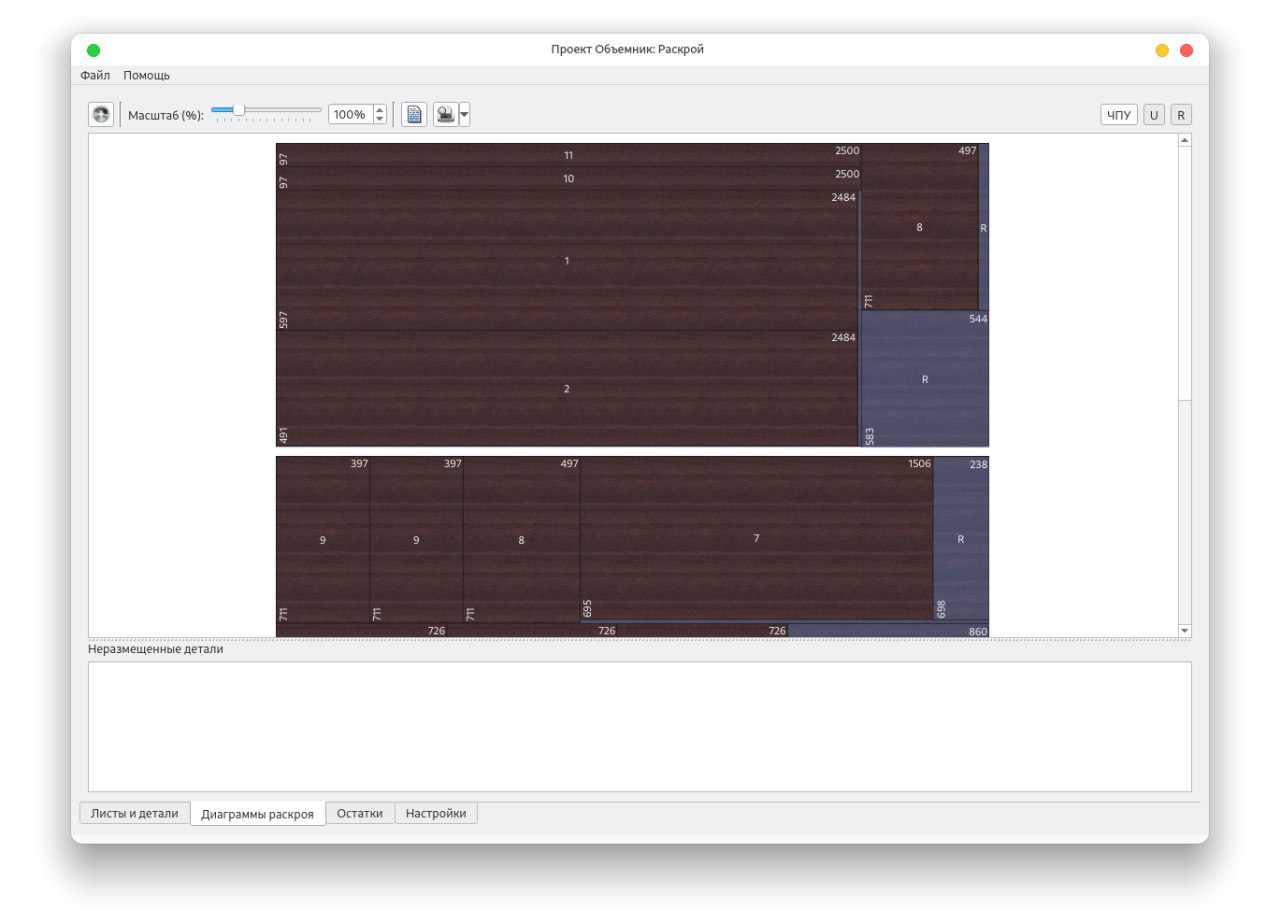
Task: Increase scale with the spinbox up arrow
Action: pos(380,110)
